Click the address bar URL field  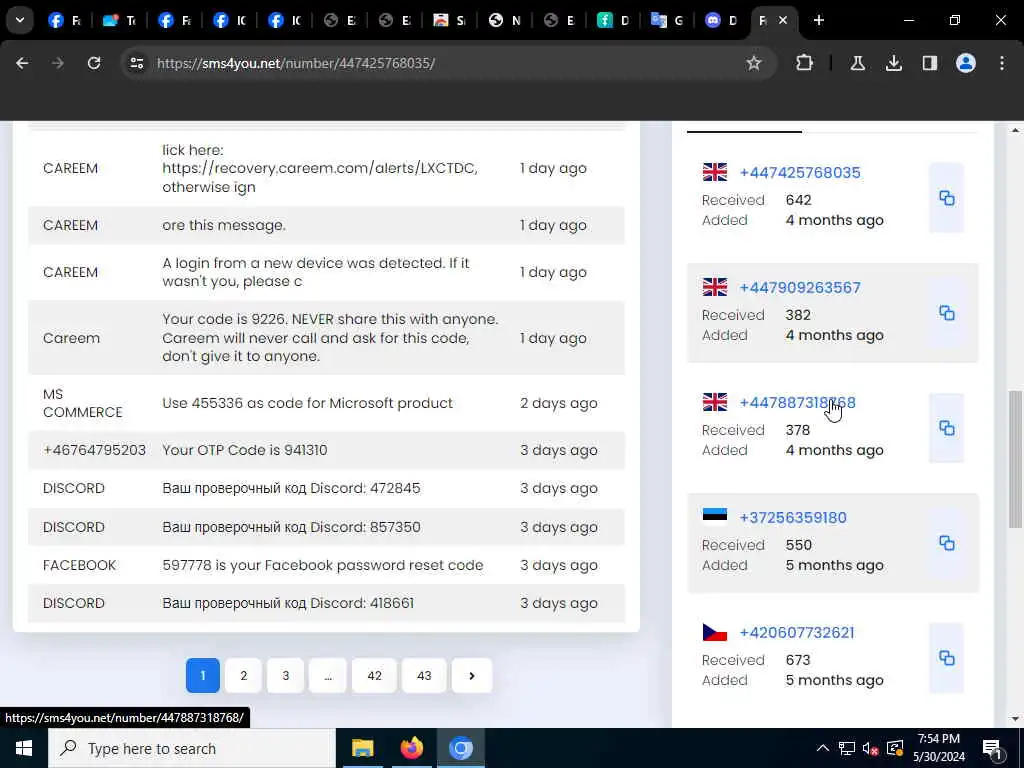tap(451, 63)
